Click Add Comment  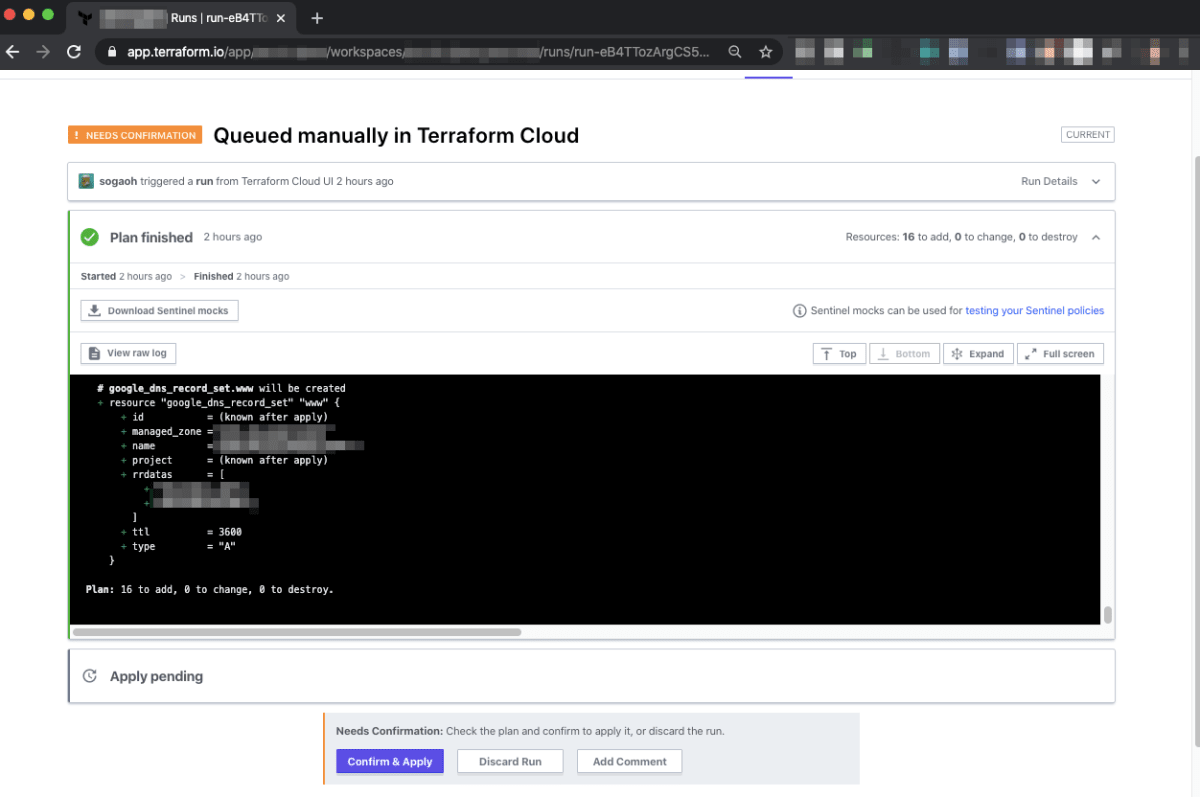(x=629, y=761)
